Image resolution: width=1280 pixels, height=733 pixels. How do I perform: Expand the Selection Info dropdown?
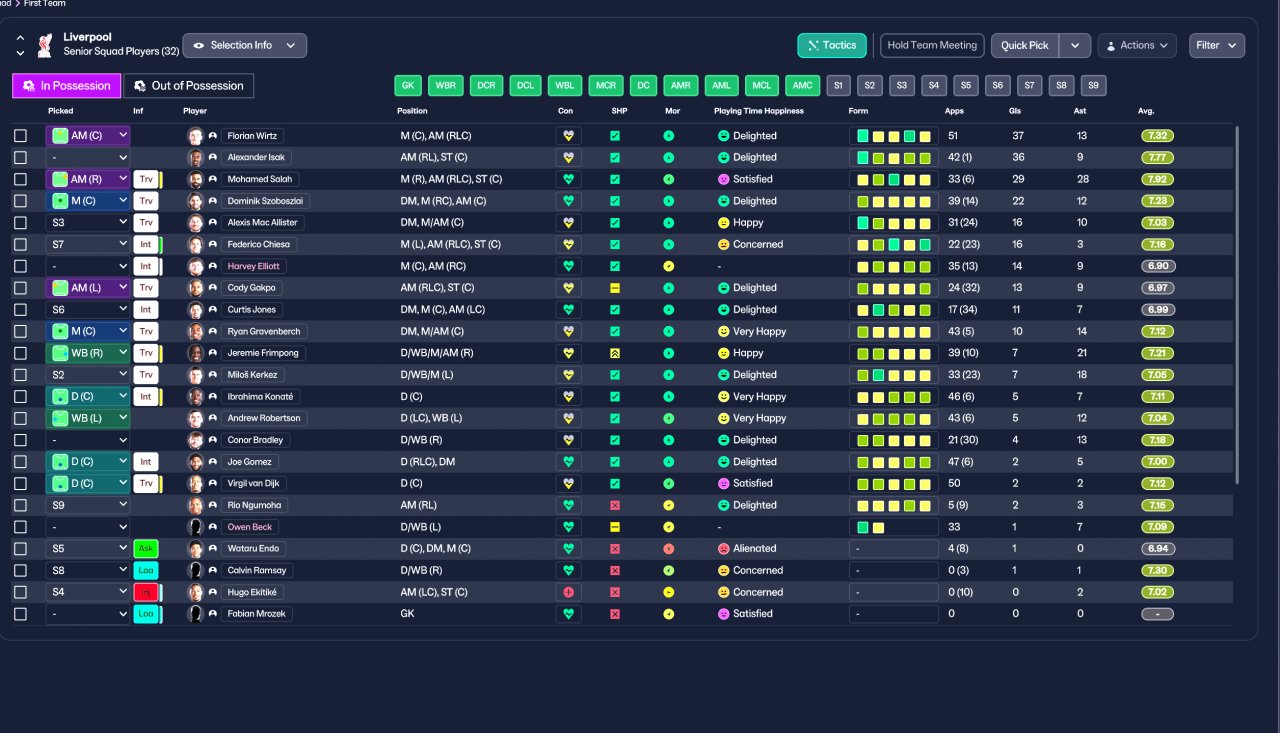pyautogui.click(x=245, y=45)
